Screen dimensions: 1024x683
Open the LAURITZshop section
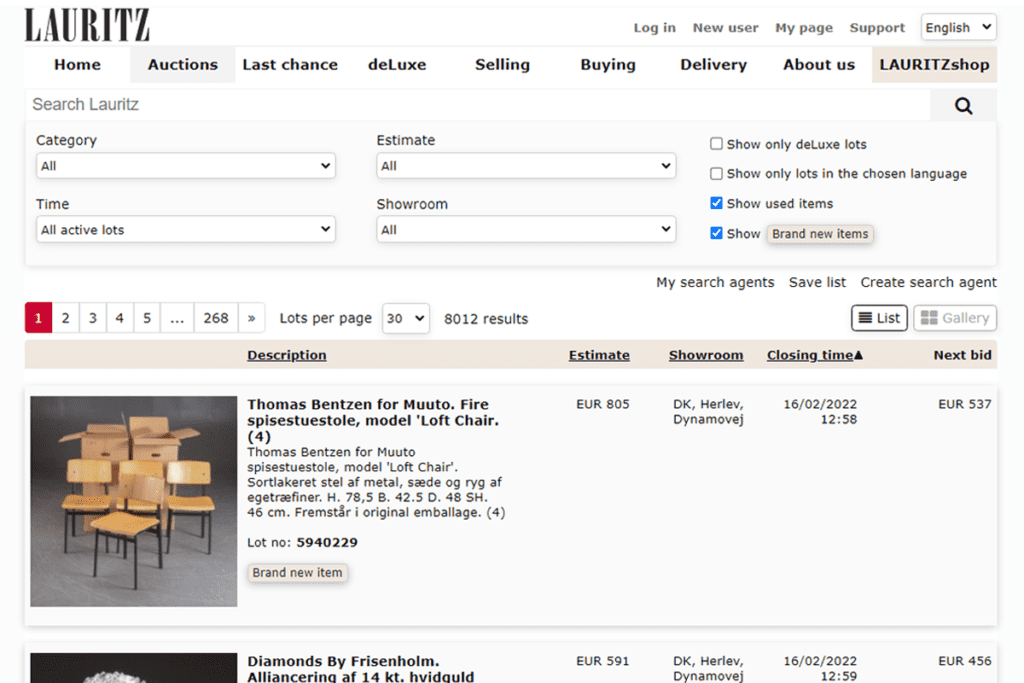tap(934, 64)
